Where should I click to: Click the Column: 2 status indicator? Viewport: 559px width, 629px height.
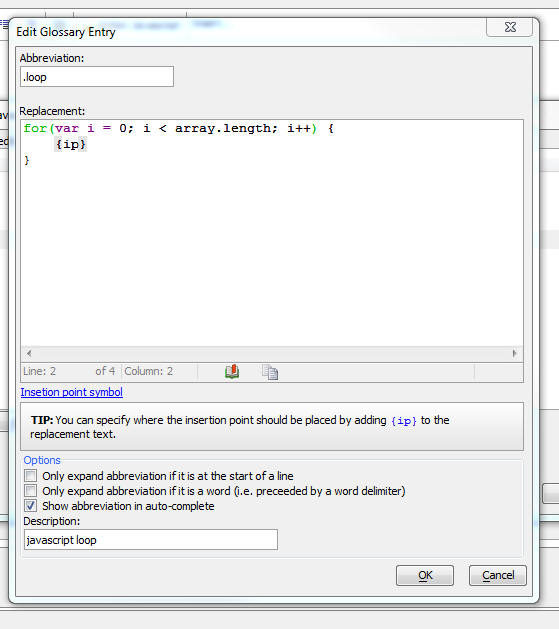click(149, 371)
